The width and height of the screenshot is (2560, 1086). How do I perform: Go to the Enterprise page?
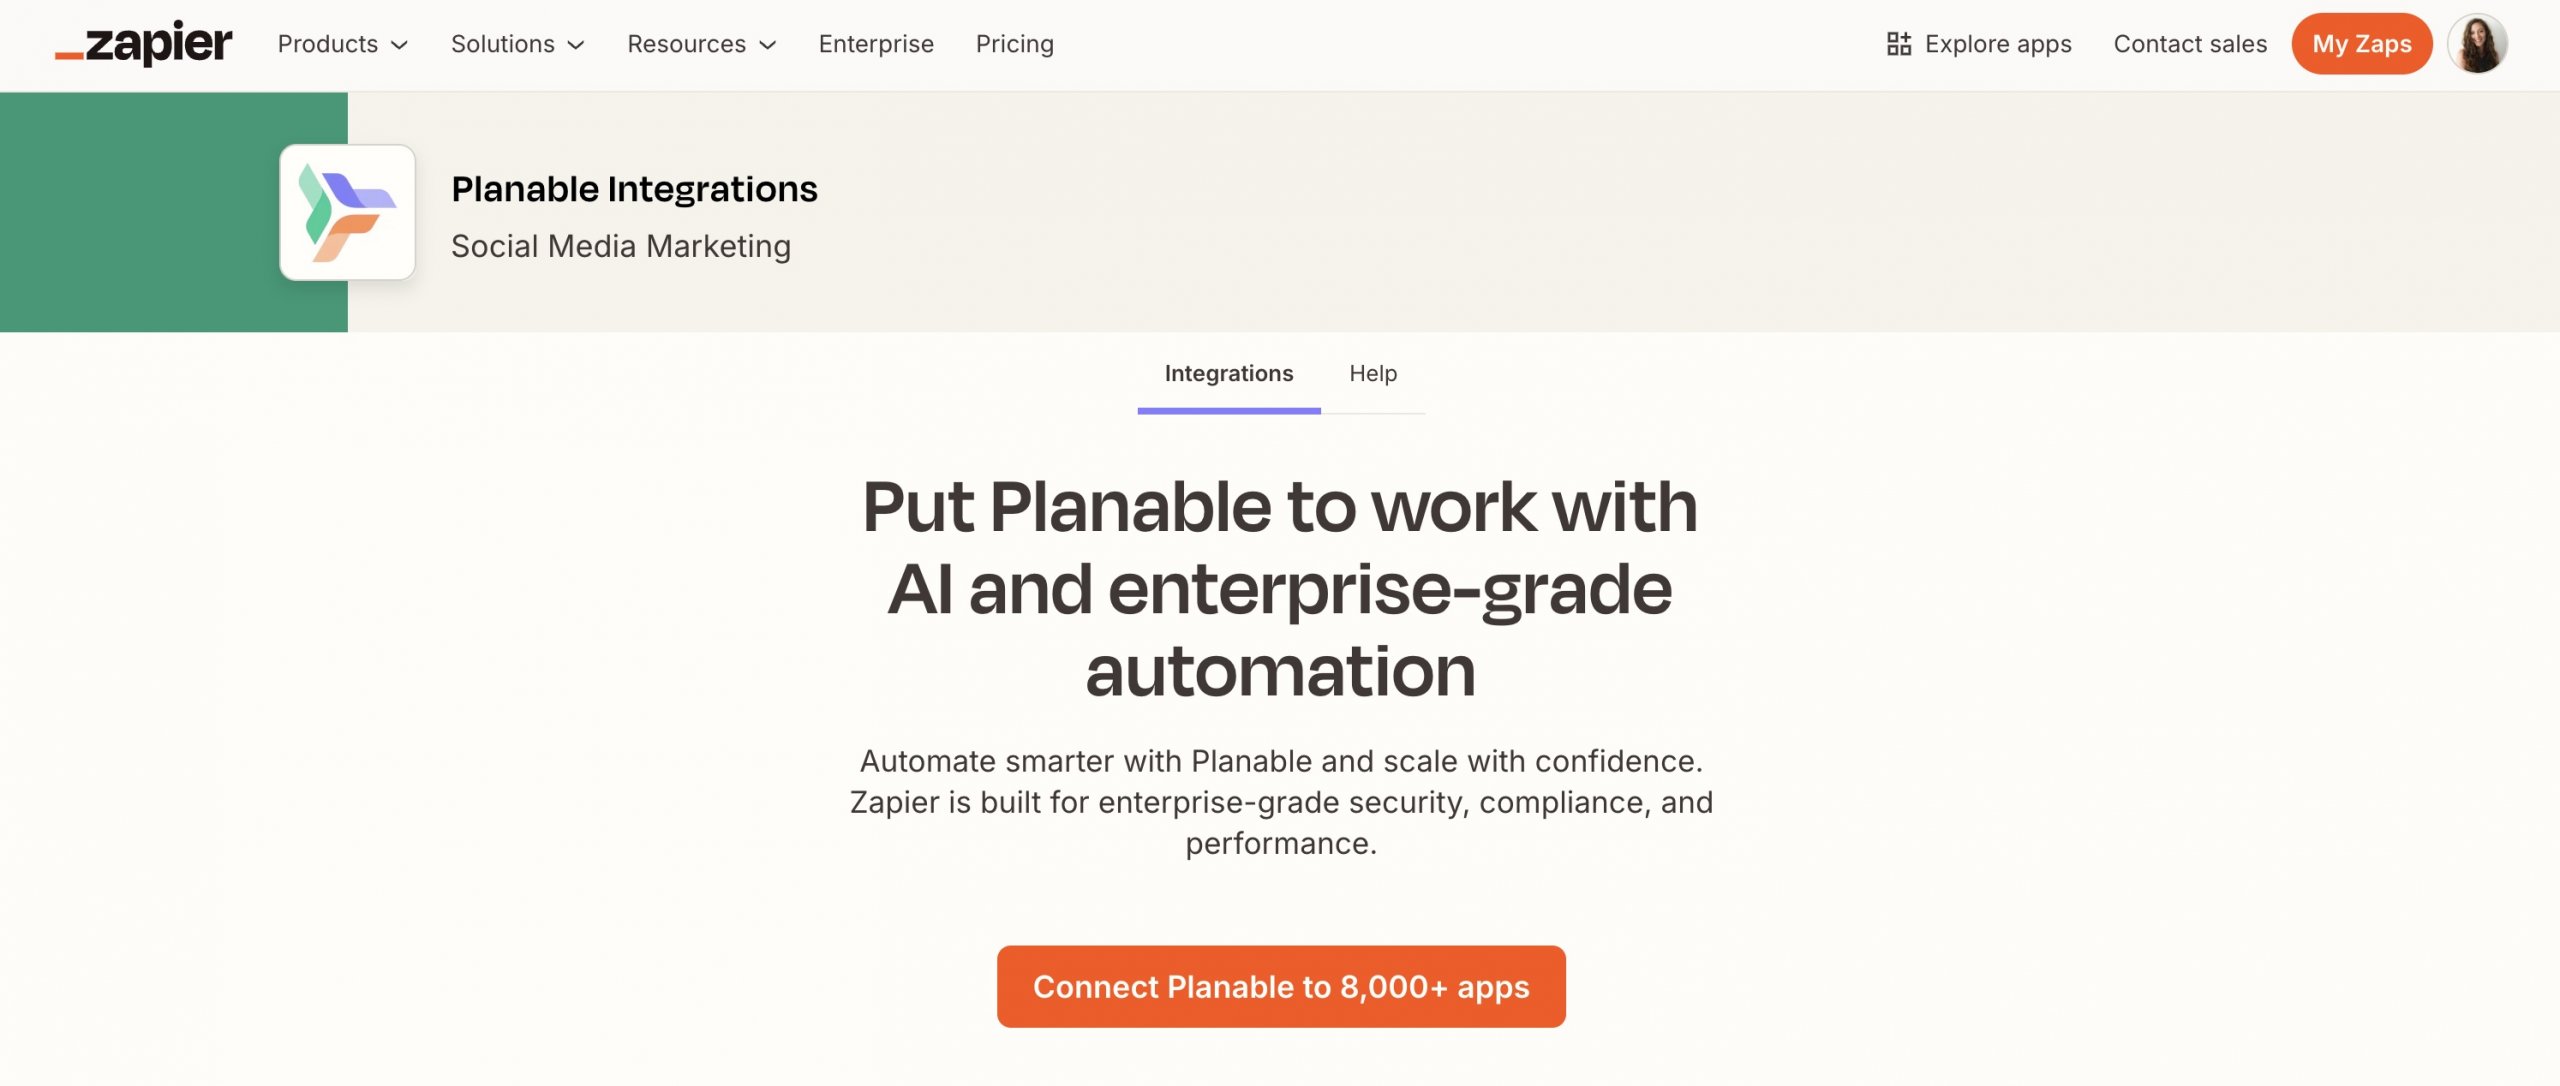[876, 44]
